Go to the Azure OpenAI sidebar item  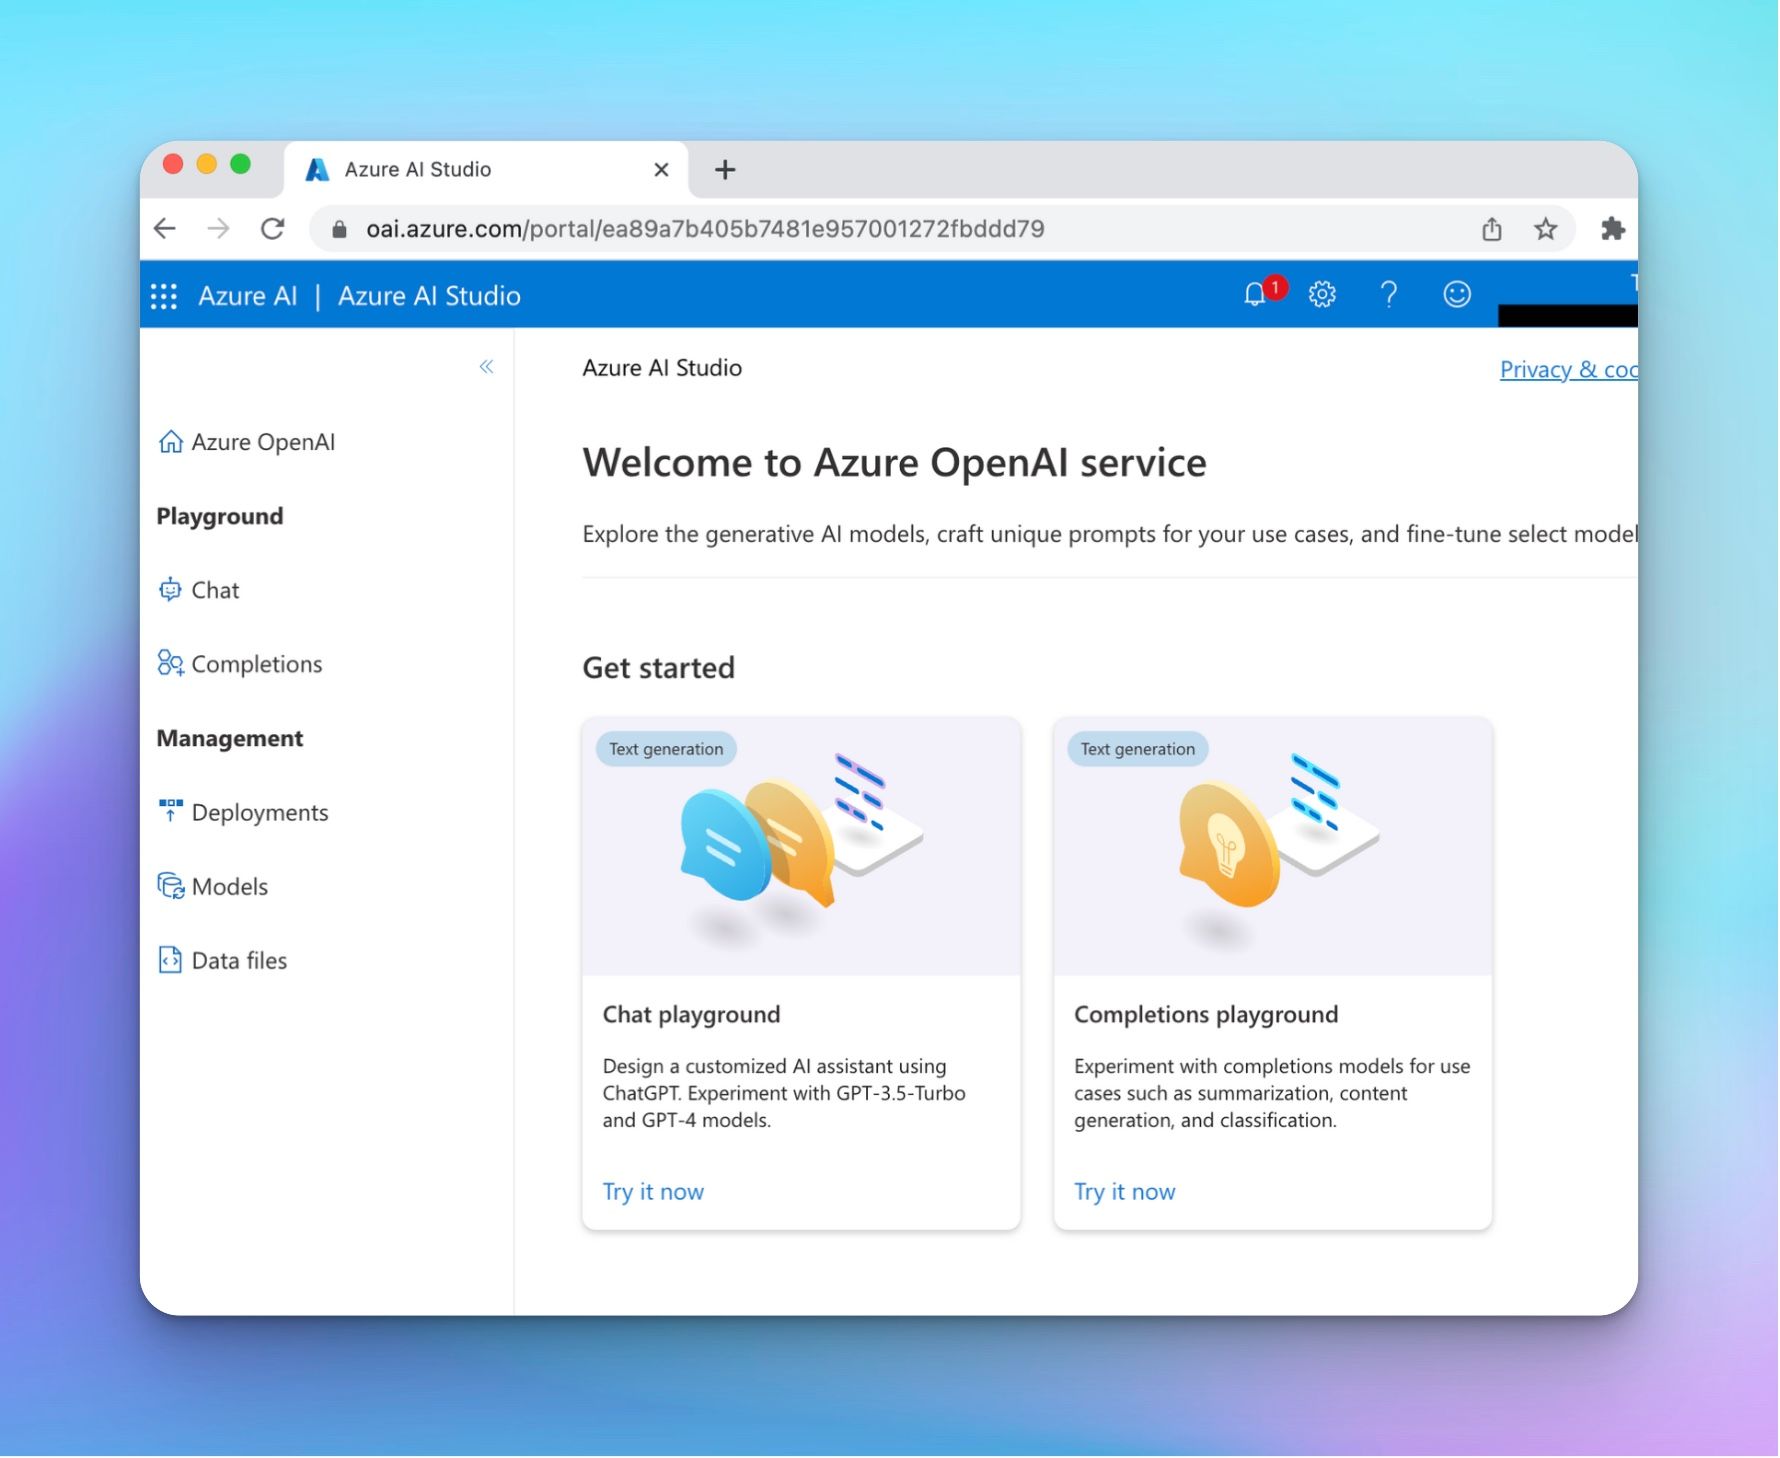[x=247, y=442]
